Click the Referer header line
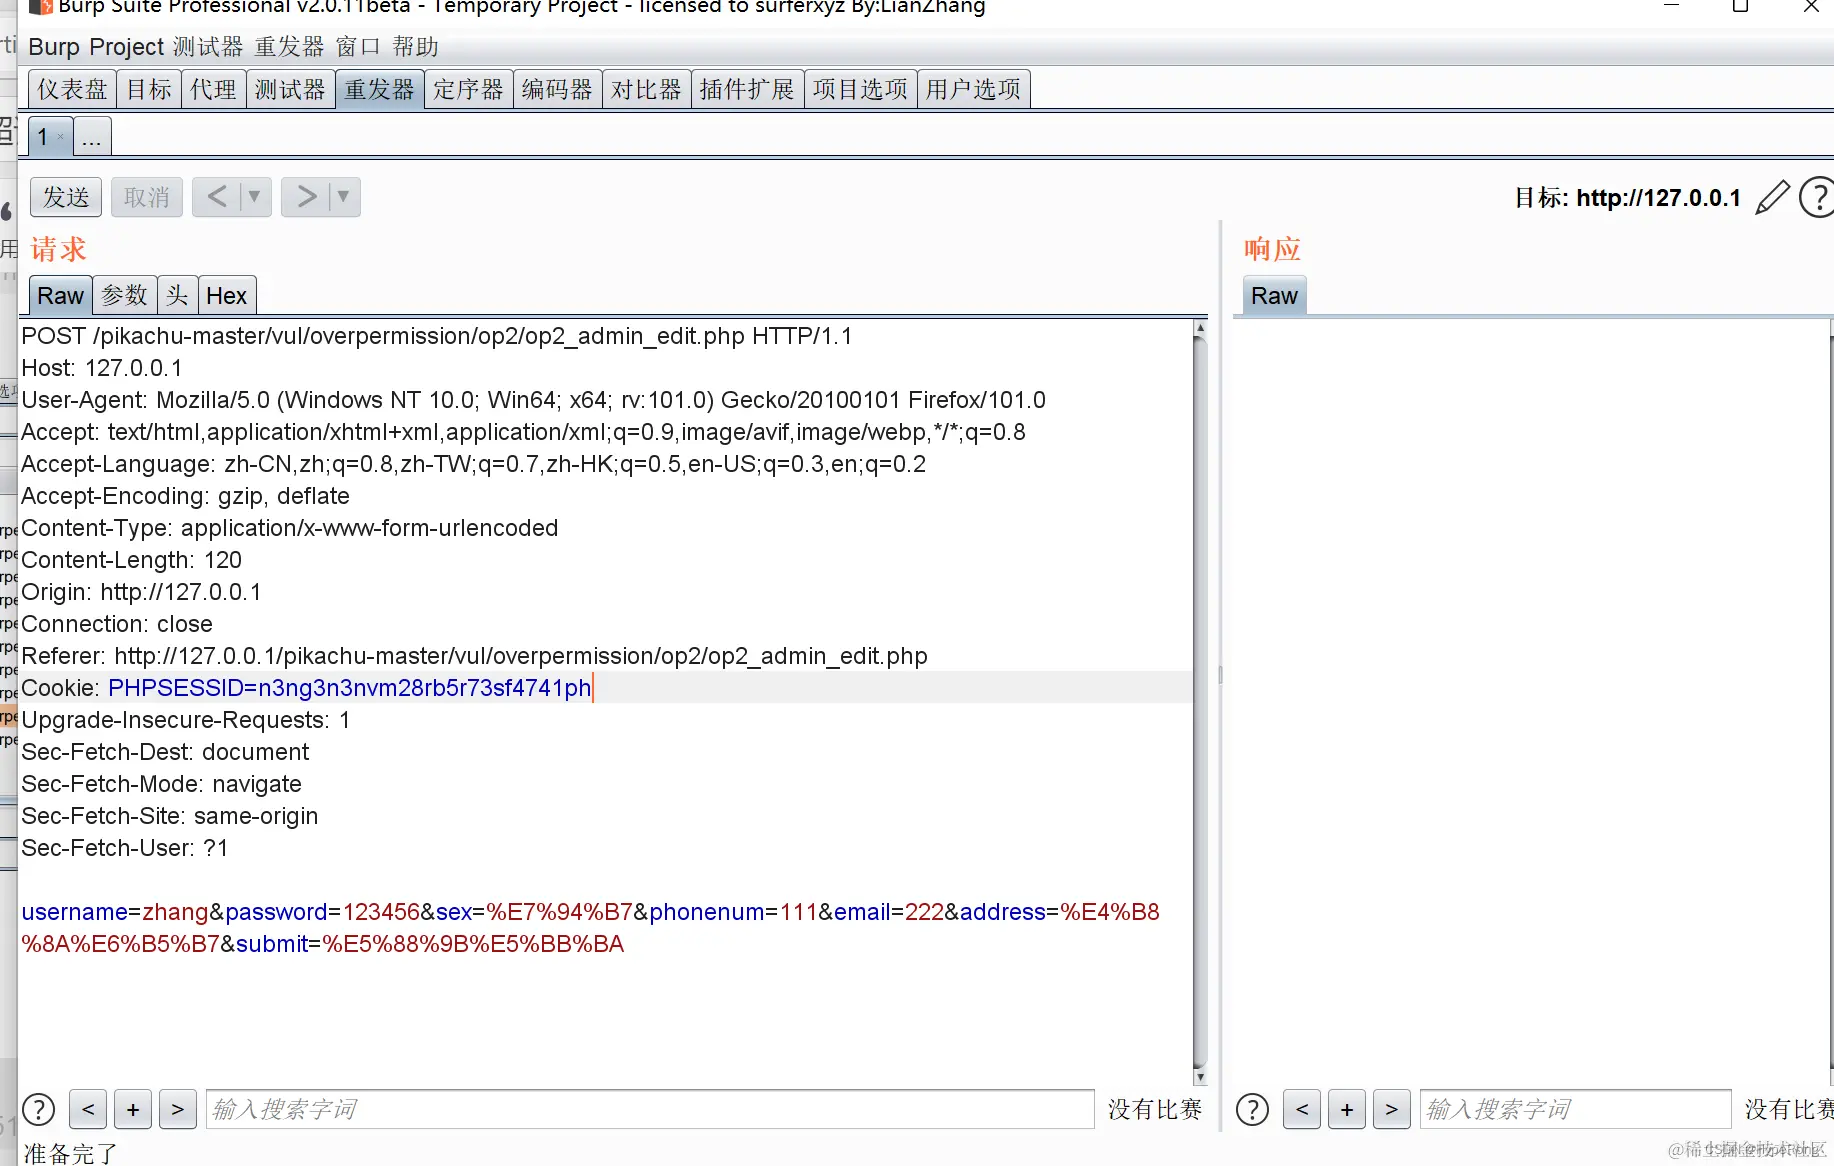Viewport: 1834px width, 1166px height. point(475,656)
